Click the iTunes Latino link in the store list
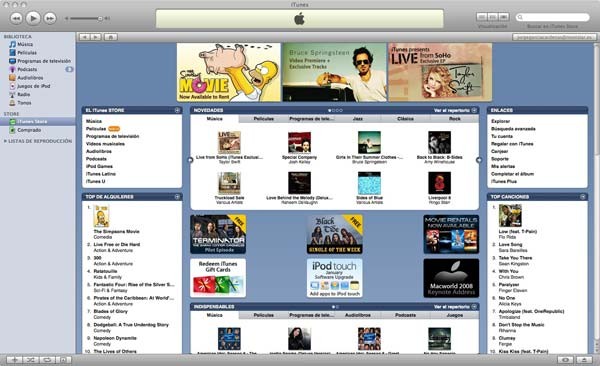The image size is (600, 366). pos(101,174)
